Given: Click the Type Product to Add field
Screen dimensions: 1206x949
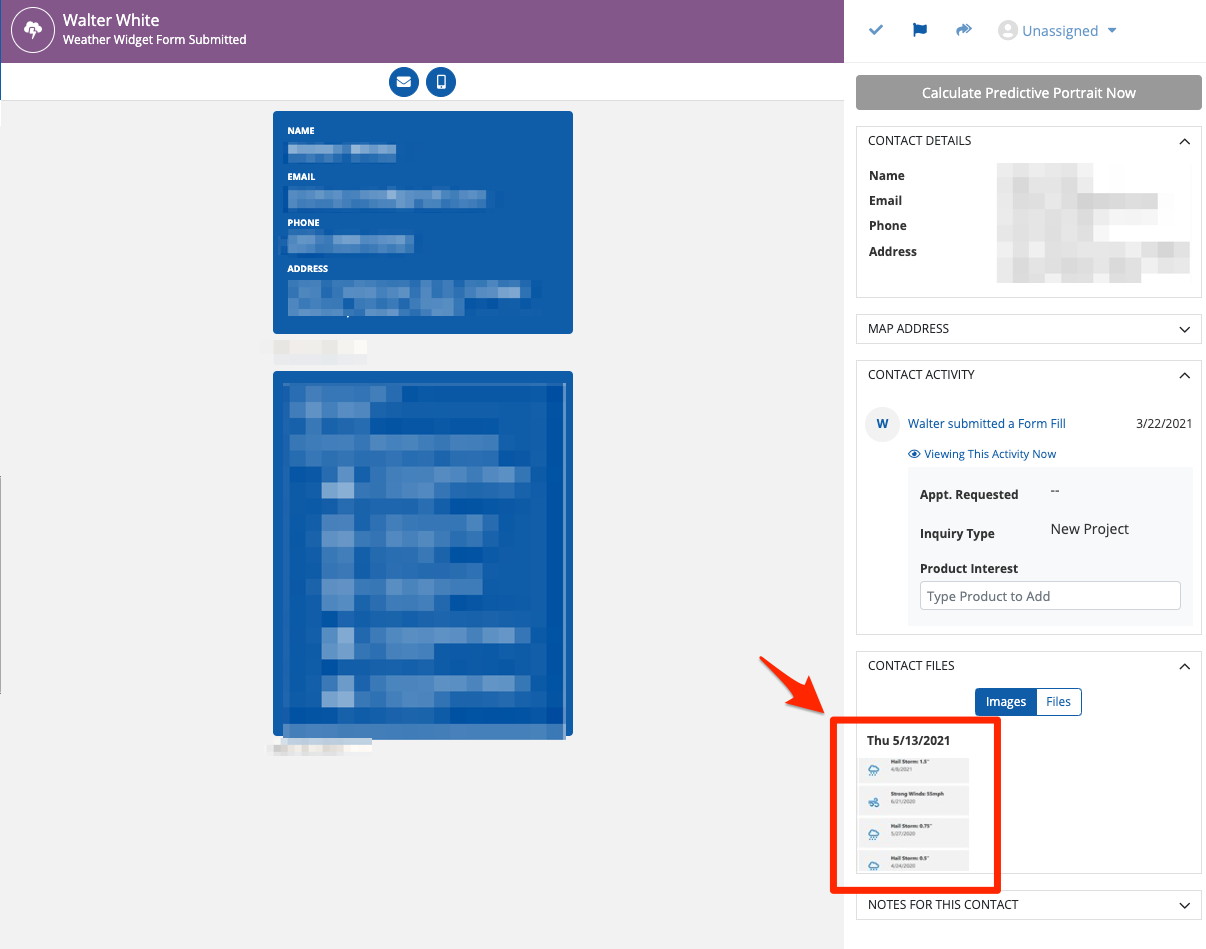Looking at the screenshot, I should (x=1050, y=596).
